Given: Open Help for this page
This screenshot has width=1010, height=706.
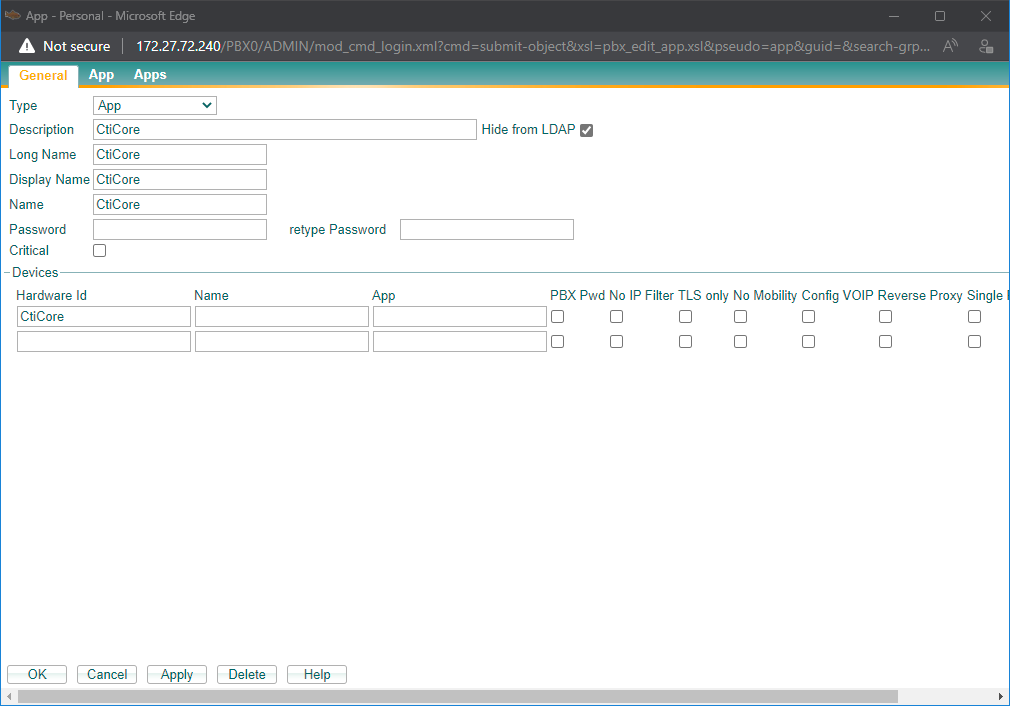Looking at the screenshot, I should (x=317, y=675).
